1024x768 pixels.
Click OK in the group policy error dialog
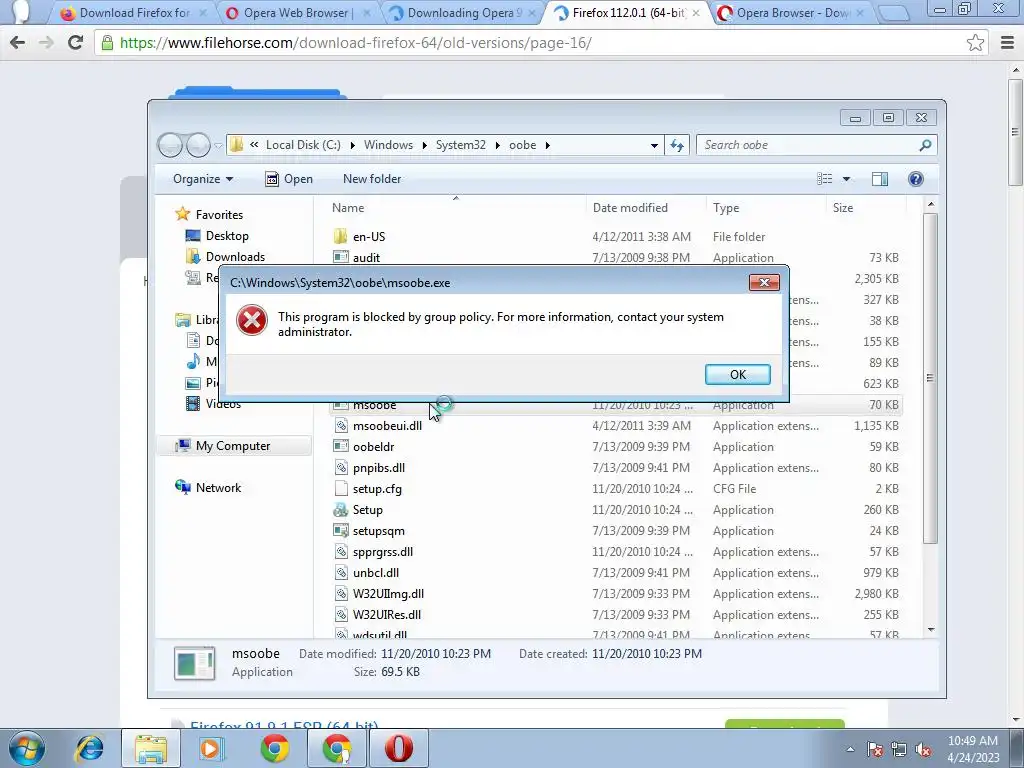737,374
